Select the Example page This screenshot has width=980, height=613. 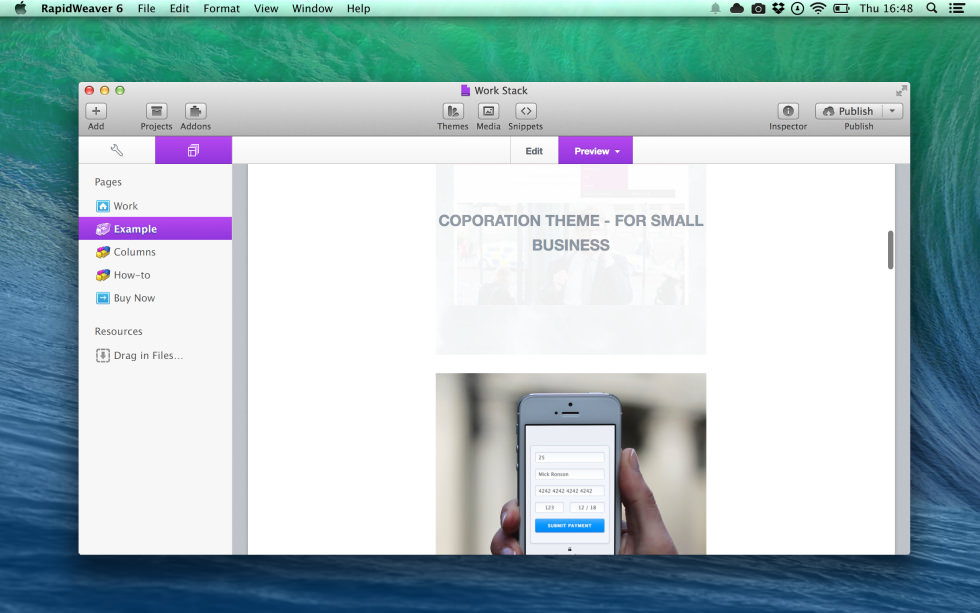click(x=155, y=229)
